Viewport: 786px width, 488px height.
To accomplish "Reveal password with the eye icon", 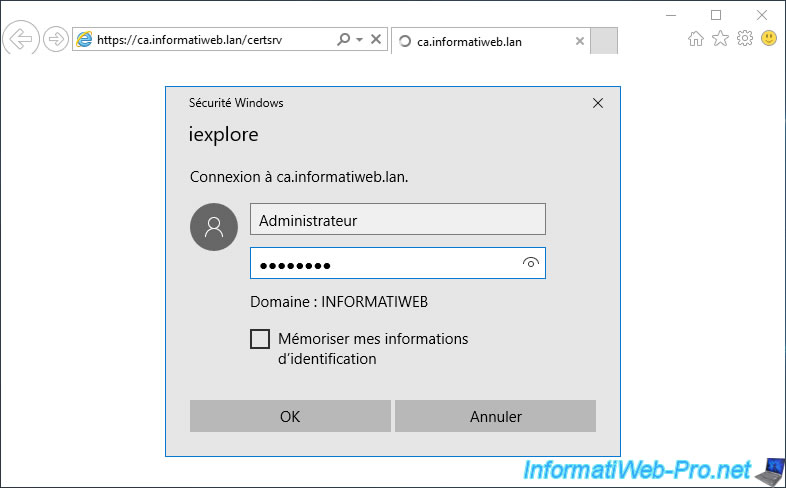I will [530, 262].
